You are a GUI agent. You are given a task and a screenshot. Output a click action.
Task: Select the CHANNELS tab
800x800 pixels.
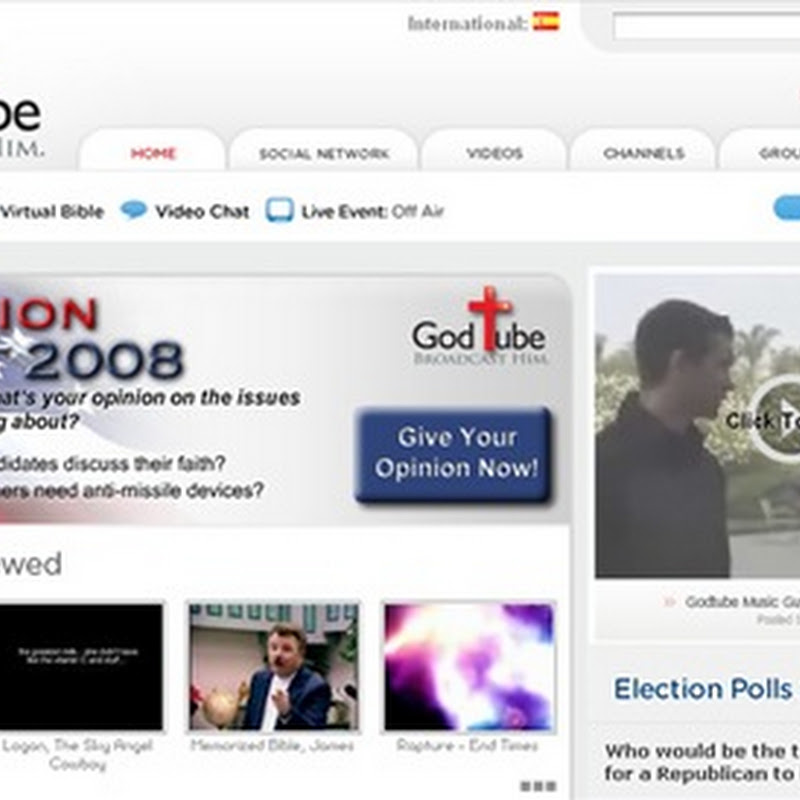(643, 154)
